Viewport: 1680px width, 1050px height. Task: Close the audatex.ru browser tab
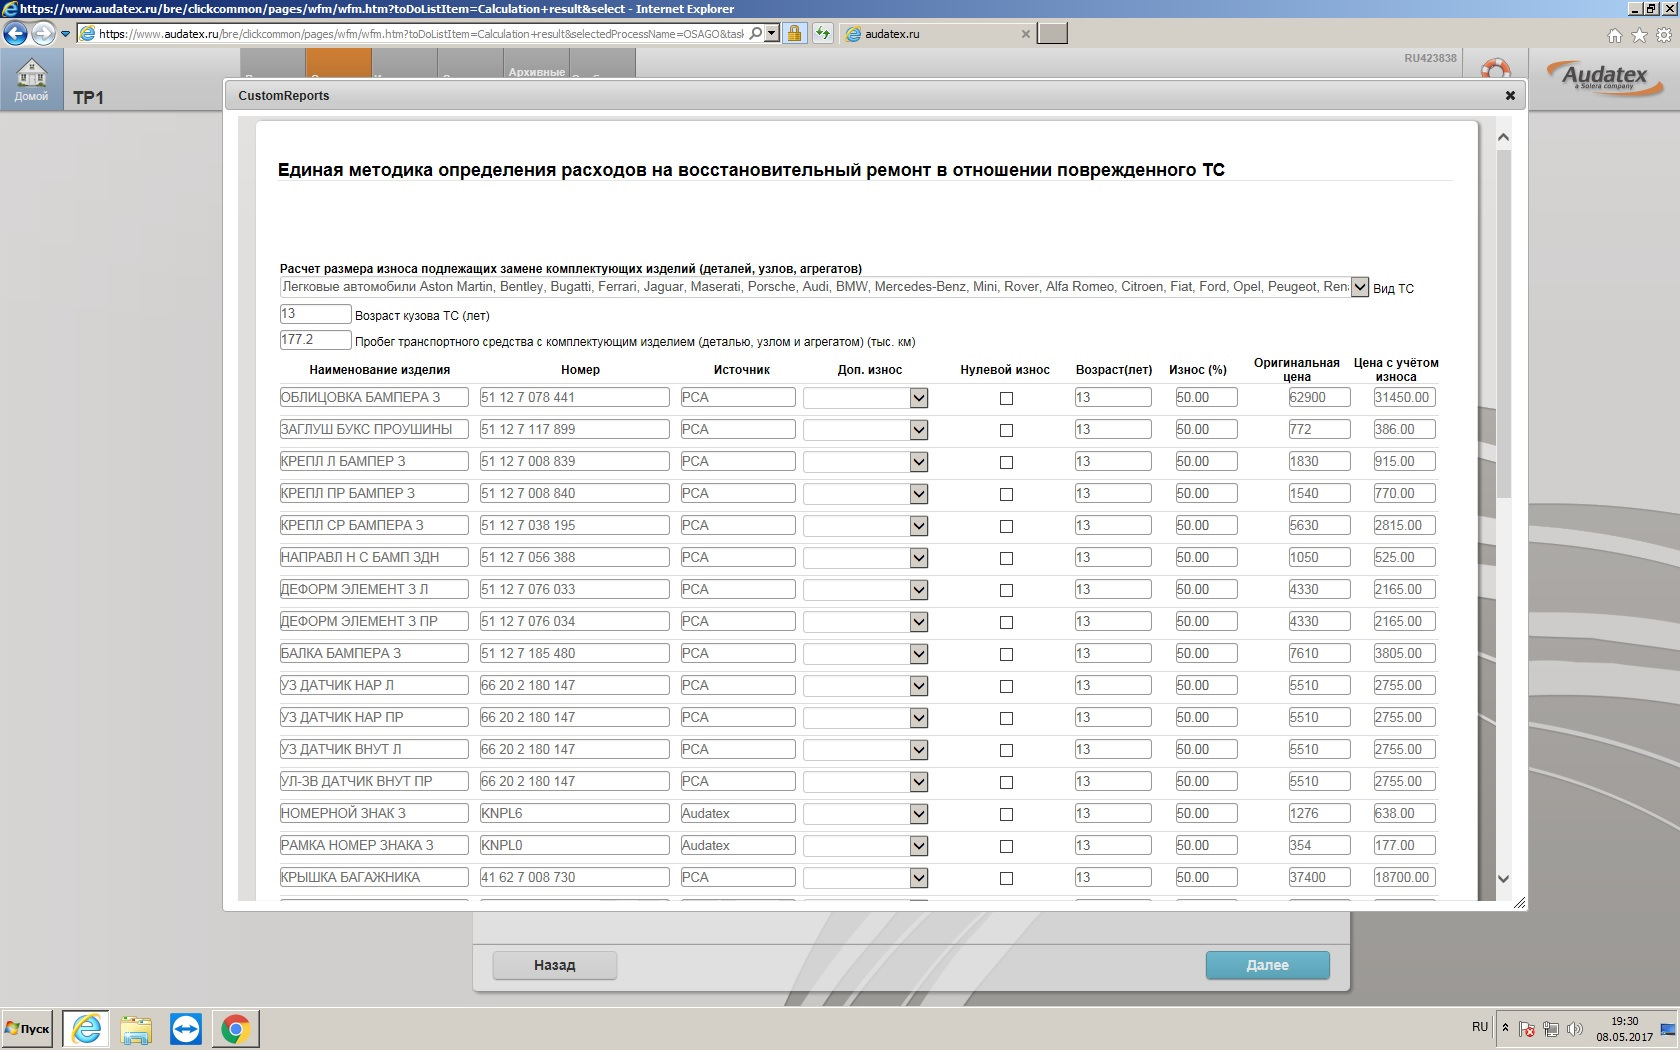tap(1025, 34)
